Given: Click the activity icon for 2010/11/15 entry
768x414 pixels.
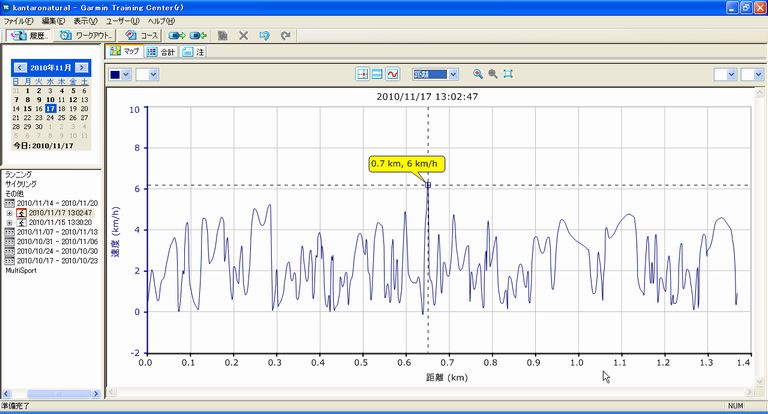Looking at the screenshot, I should 21,222.
